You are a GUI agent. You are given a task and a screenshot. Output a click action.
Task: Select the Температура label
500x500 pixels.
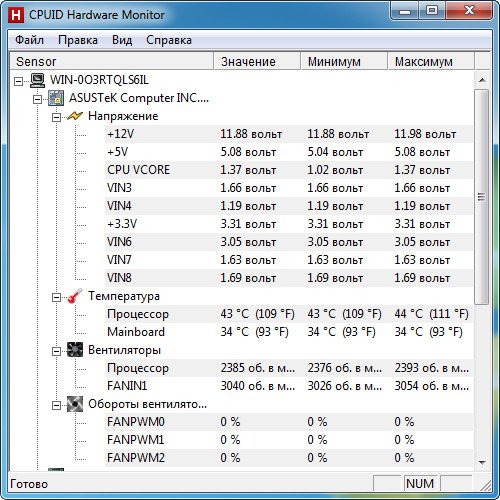click(124, 296)
